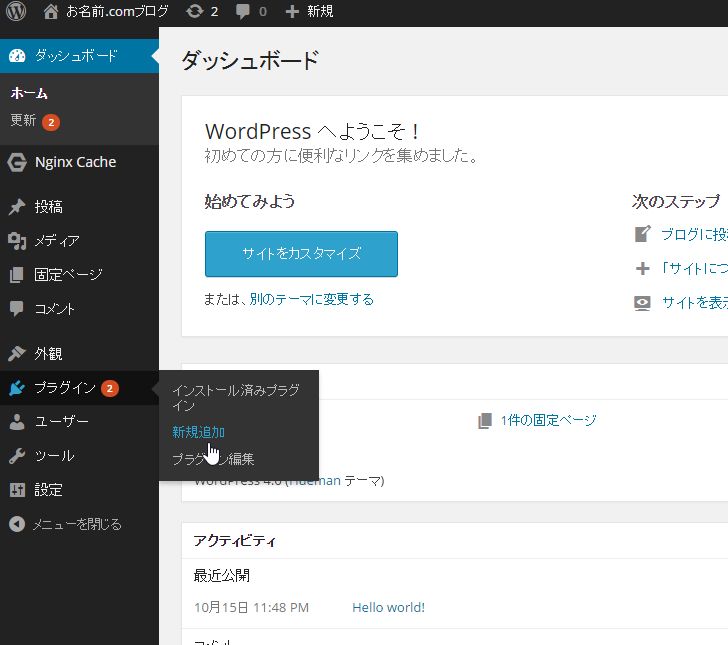
Task: Click 10月15日 11:48 PM timestamp
Action: point(251,607)
